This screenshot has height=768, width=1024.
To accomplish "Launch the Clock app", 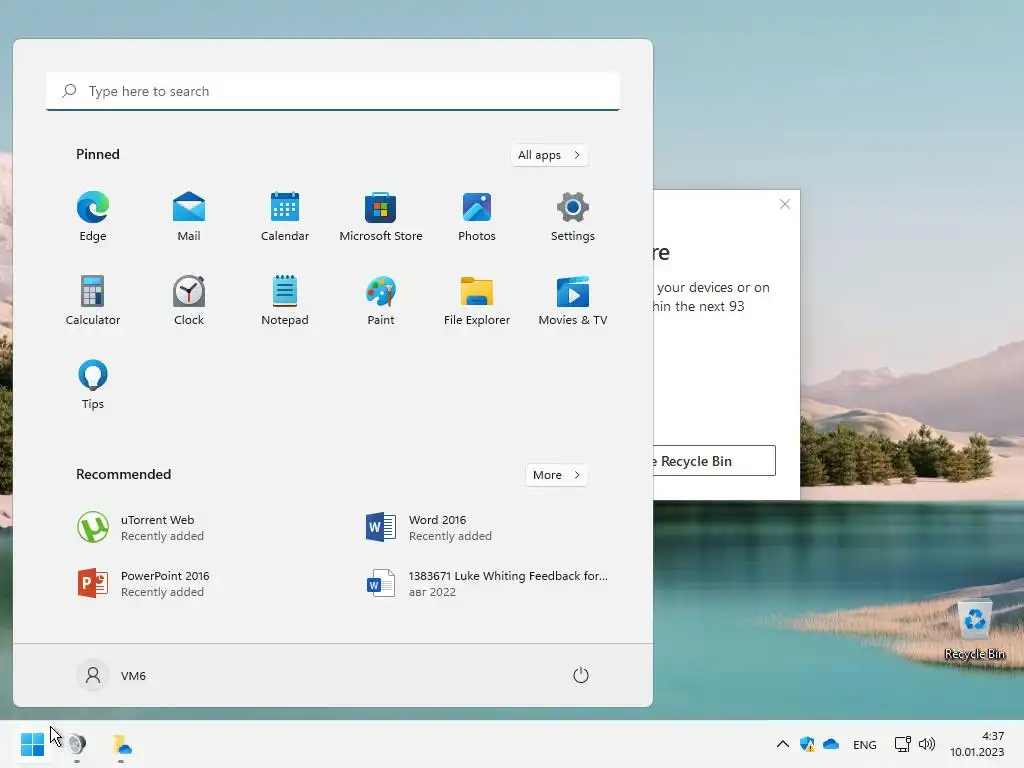I will tap(189, 300).
